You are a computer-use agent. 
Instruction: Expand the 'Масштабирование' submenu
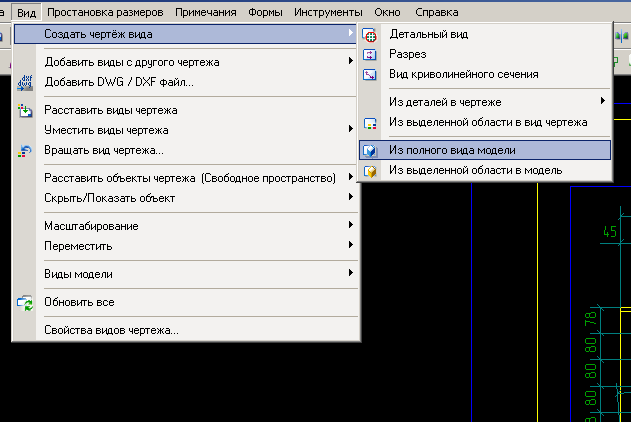point(350,226)
